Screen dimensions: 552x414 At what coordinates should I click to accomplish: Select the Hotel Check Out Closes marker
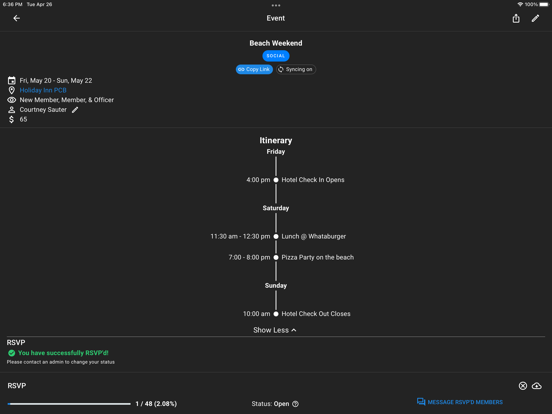pyautogui.click(x=276, y=314)
